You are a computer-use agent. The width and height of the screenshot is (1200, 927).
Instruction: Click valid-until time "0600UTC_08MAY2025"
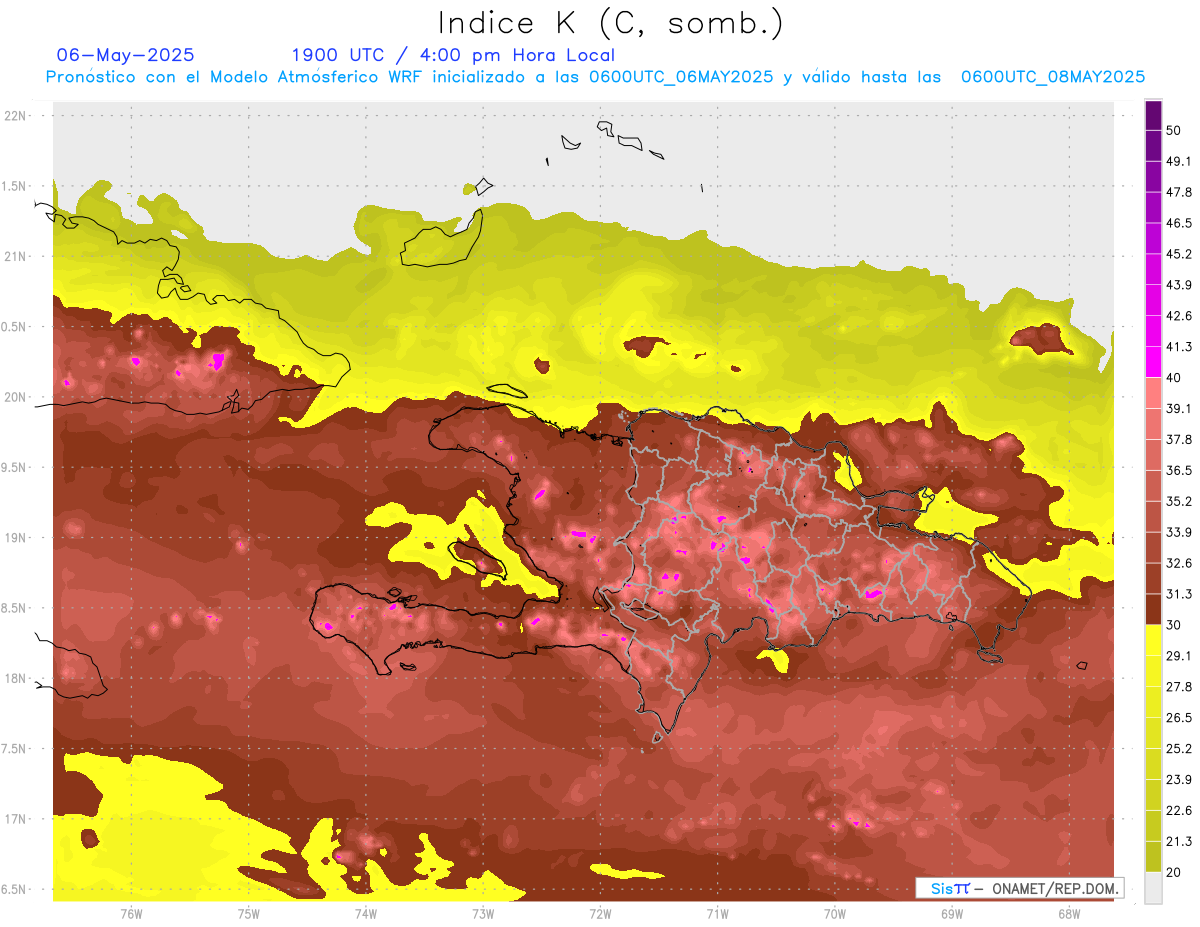pyautogui.click(x=1053, y=77)
